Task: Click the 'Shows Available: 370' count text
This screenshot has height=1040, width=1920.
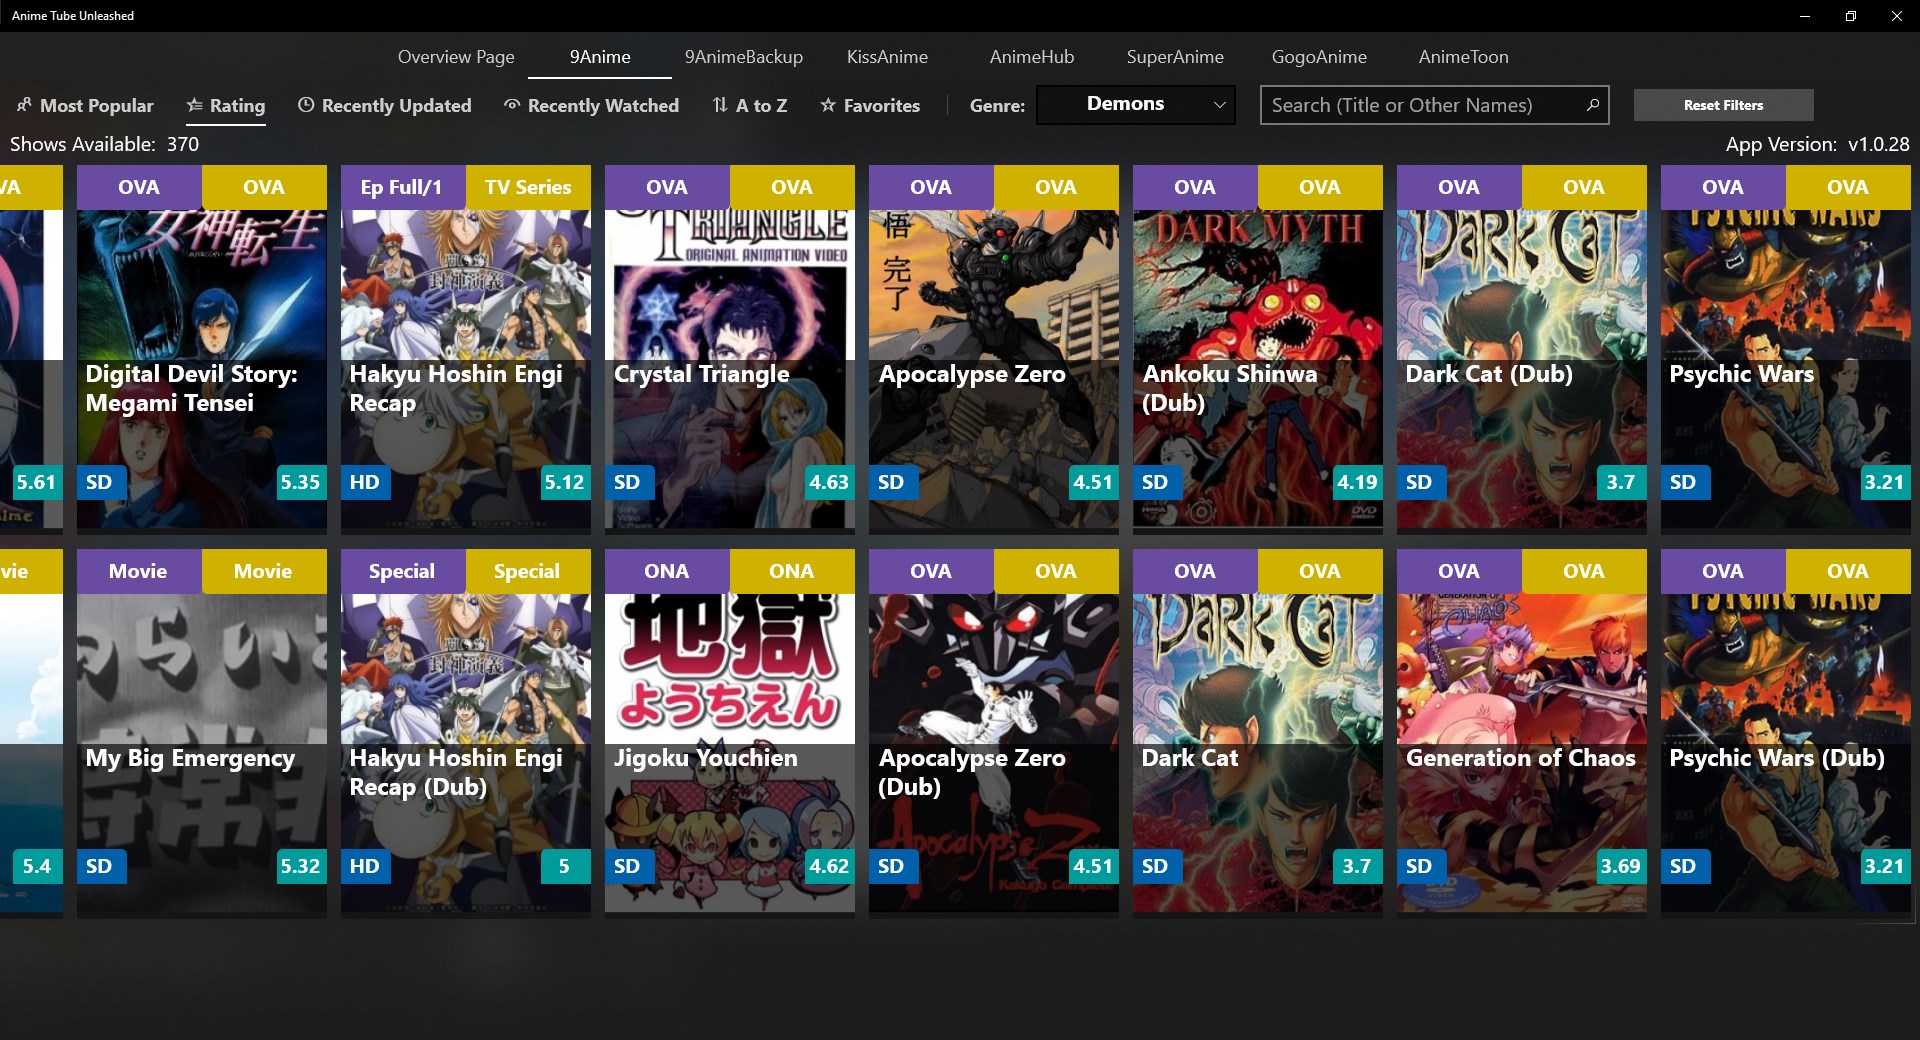Action: 105,144
